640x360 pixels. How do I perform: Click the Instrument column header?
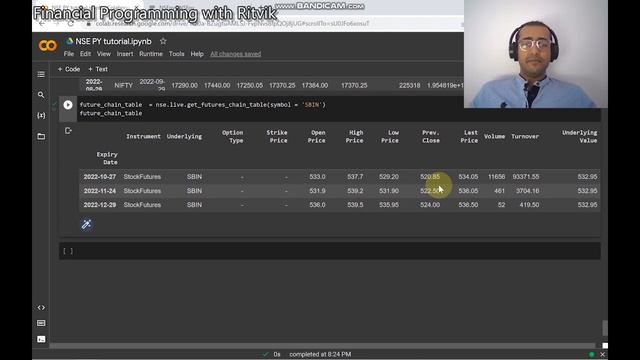click(x=143, y=136)
